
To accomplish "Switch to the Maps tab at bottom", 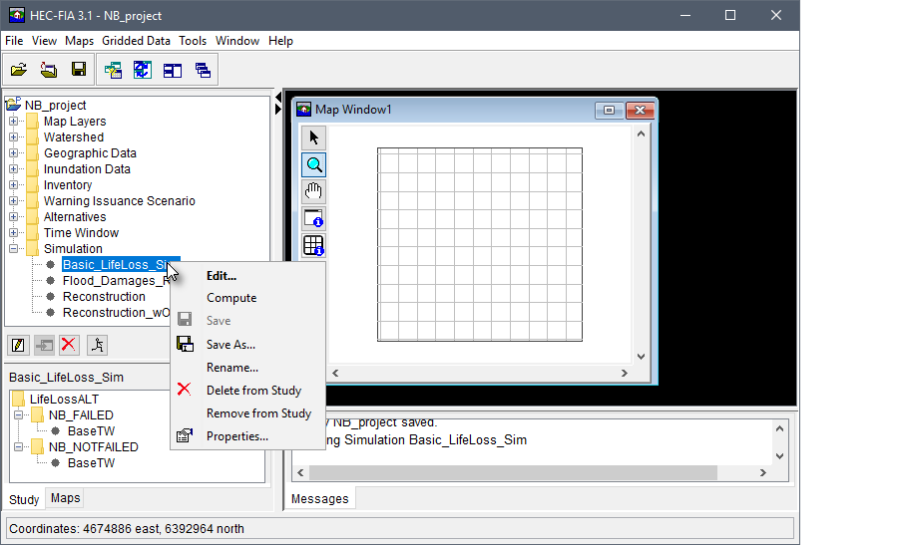I will [x=65, y=498].
